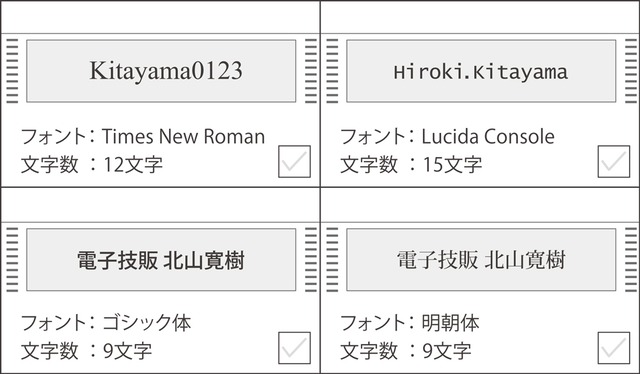
Task: Tick the 明朝体 font checkbox
Action: click(x=614, y=348)
